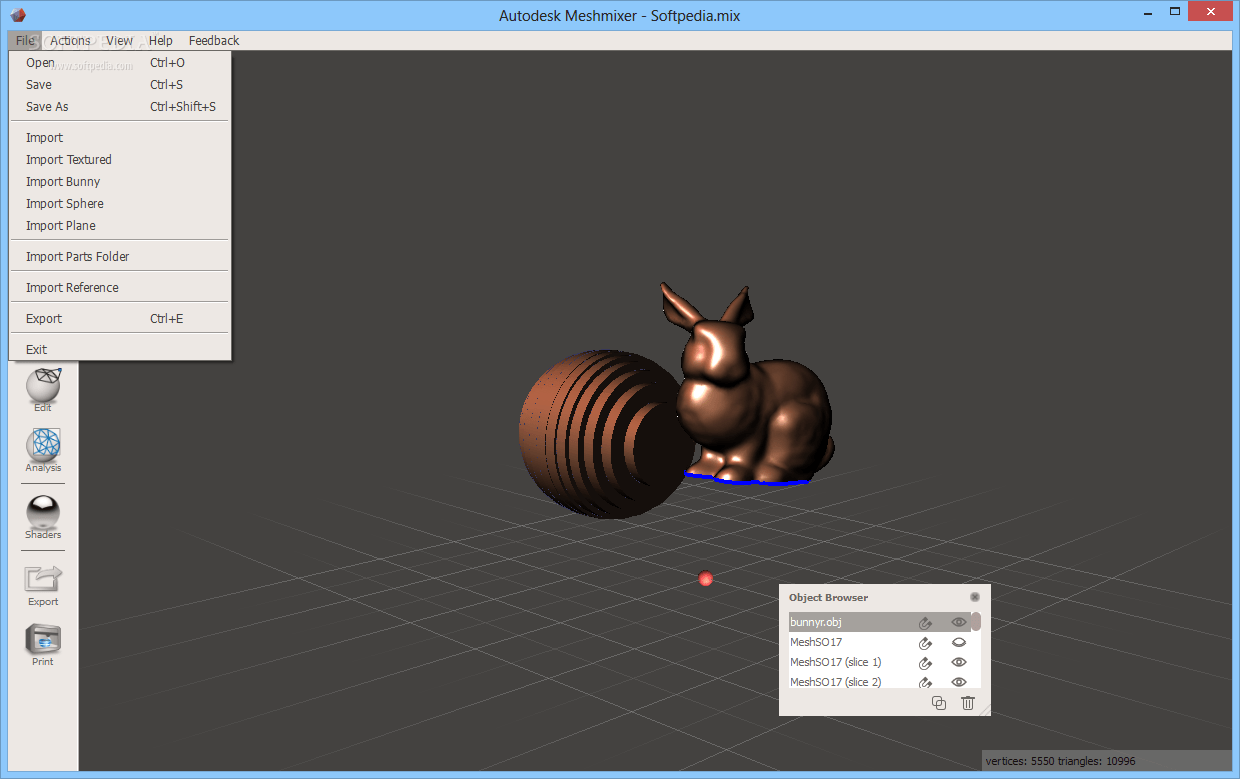Duplicate the selected object in Object Browser

[938, 703]
